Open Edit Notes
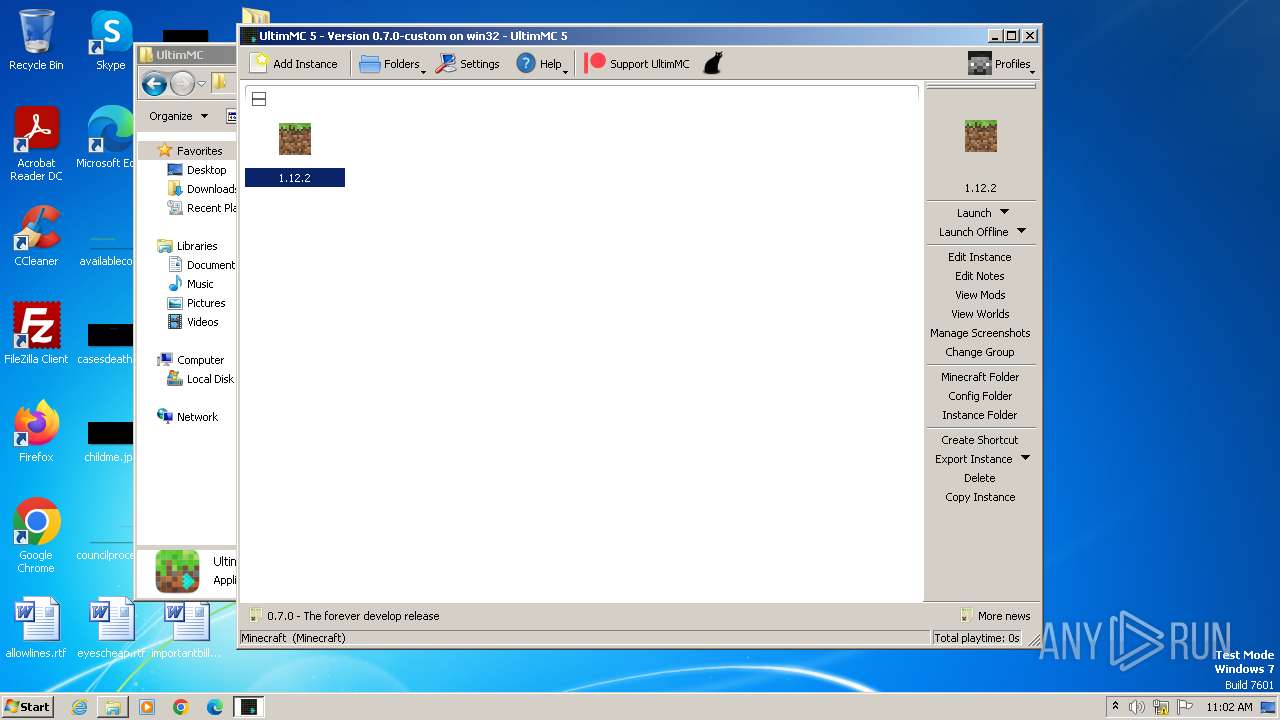The width and height of the screenshot is (1280, 720). tap(980, 276)
